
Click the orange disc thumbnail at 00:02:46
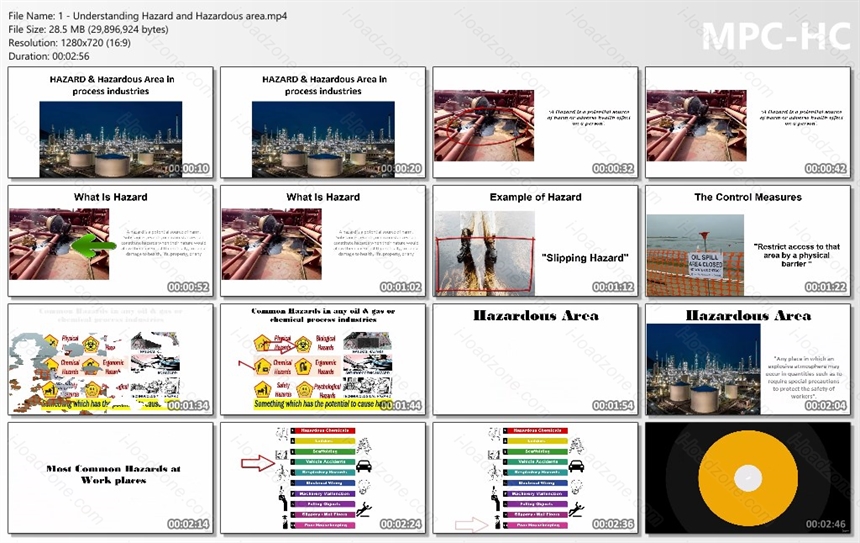click(748, 478)
